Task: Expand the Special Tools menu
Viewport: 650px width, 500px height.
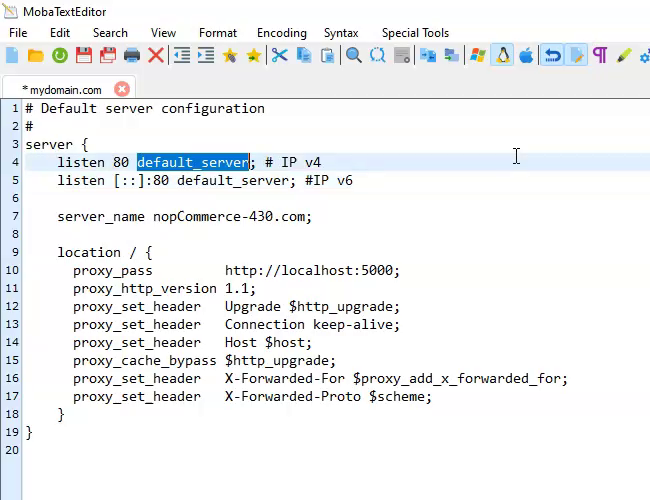Action: click(415, 33)
